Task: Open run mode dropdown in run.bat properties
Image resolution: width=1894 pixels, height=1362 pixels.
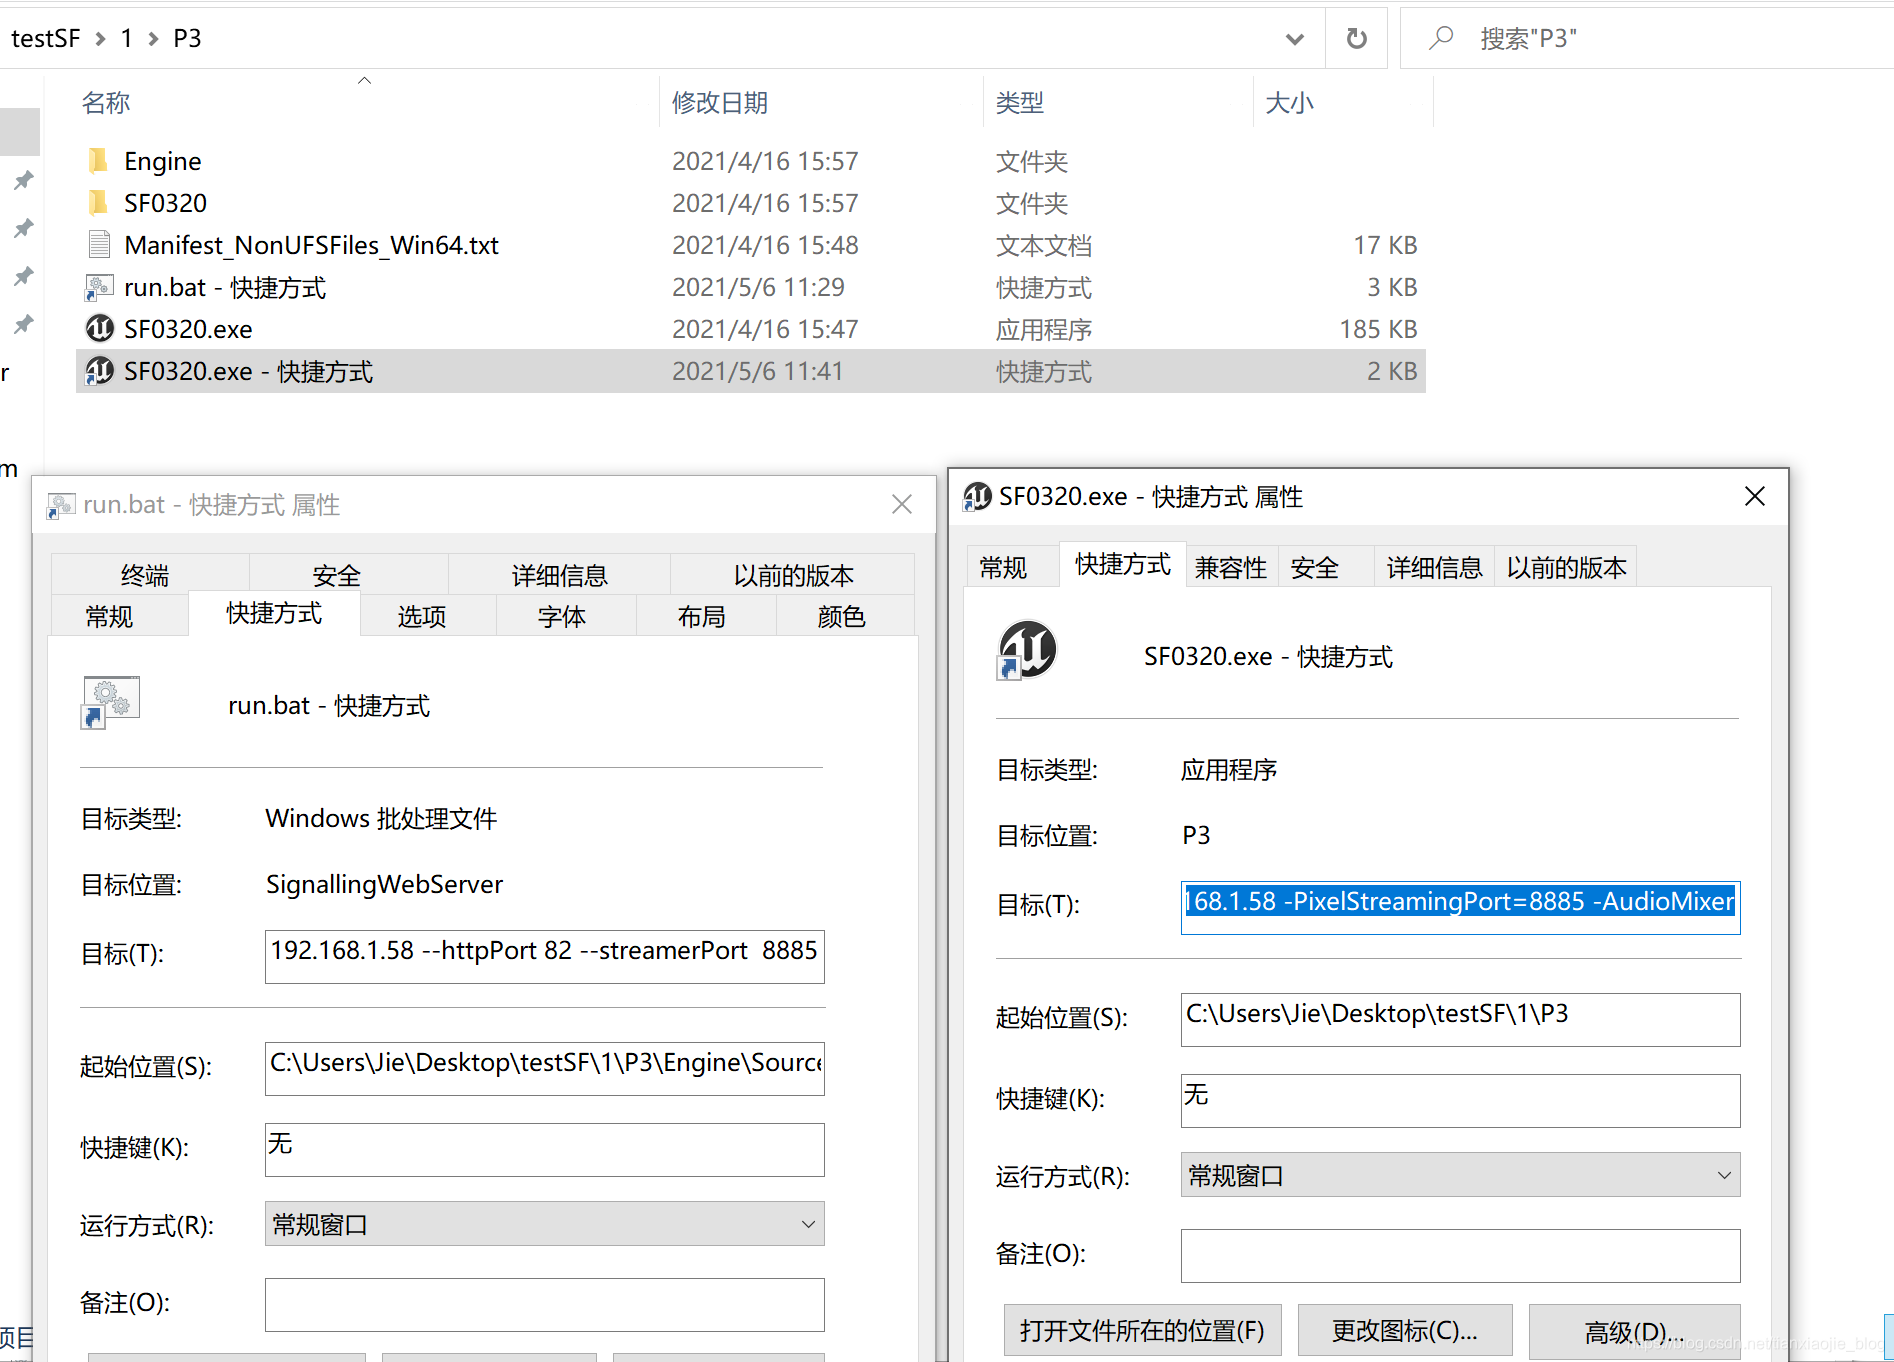Action: click(808, 1224)
